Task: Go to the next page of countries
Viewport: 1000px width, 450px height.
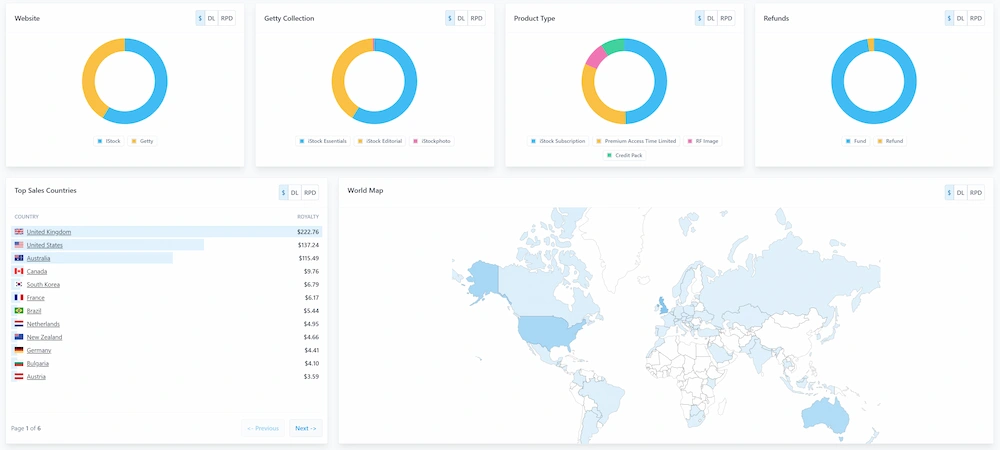Action: click(305, 428)
